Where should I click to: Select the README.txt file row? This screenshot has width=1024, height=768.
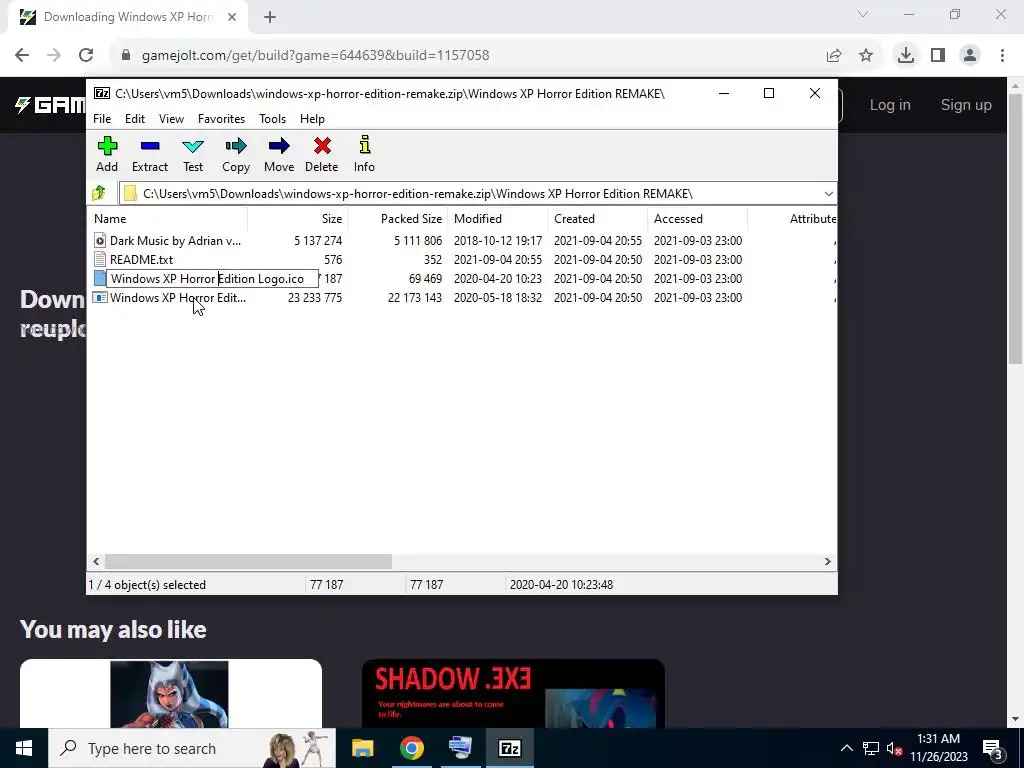tap(462, 259)
